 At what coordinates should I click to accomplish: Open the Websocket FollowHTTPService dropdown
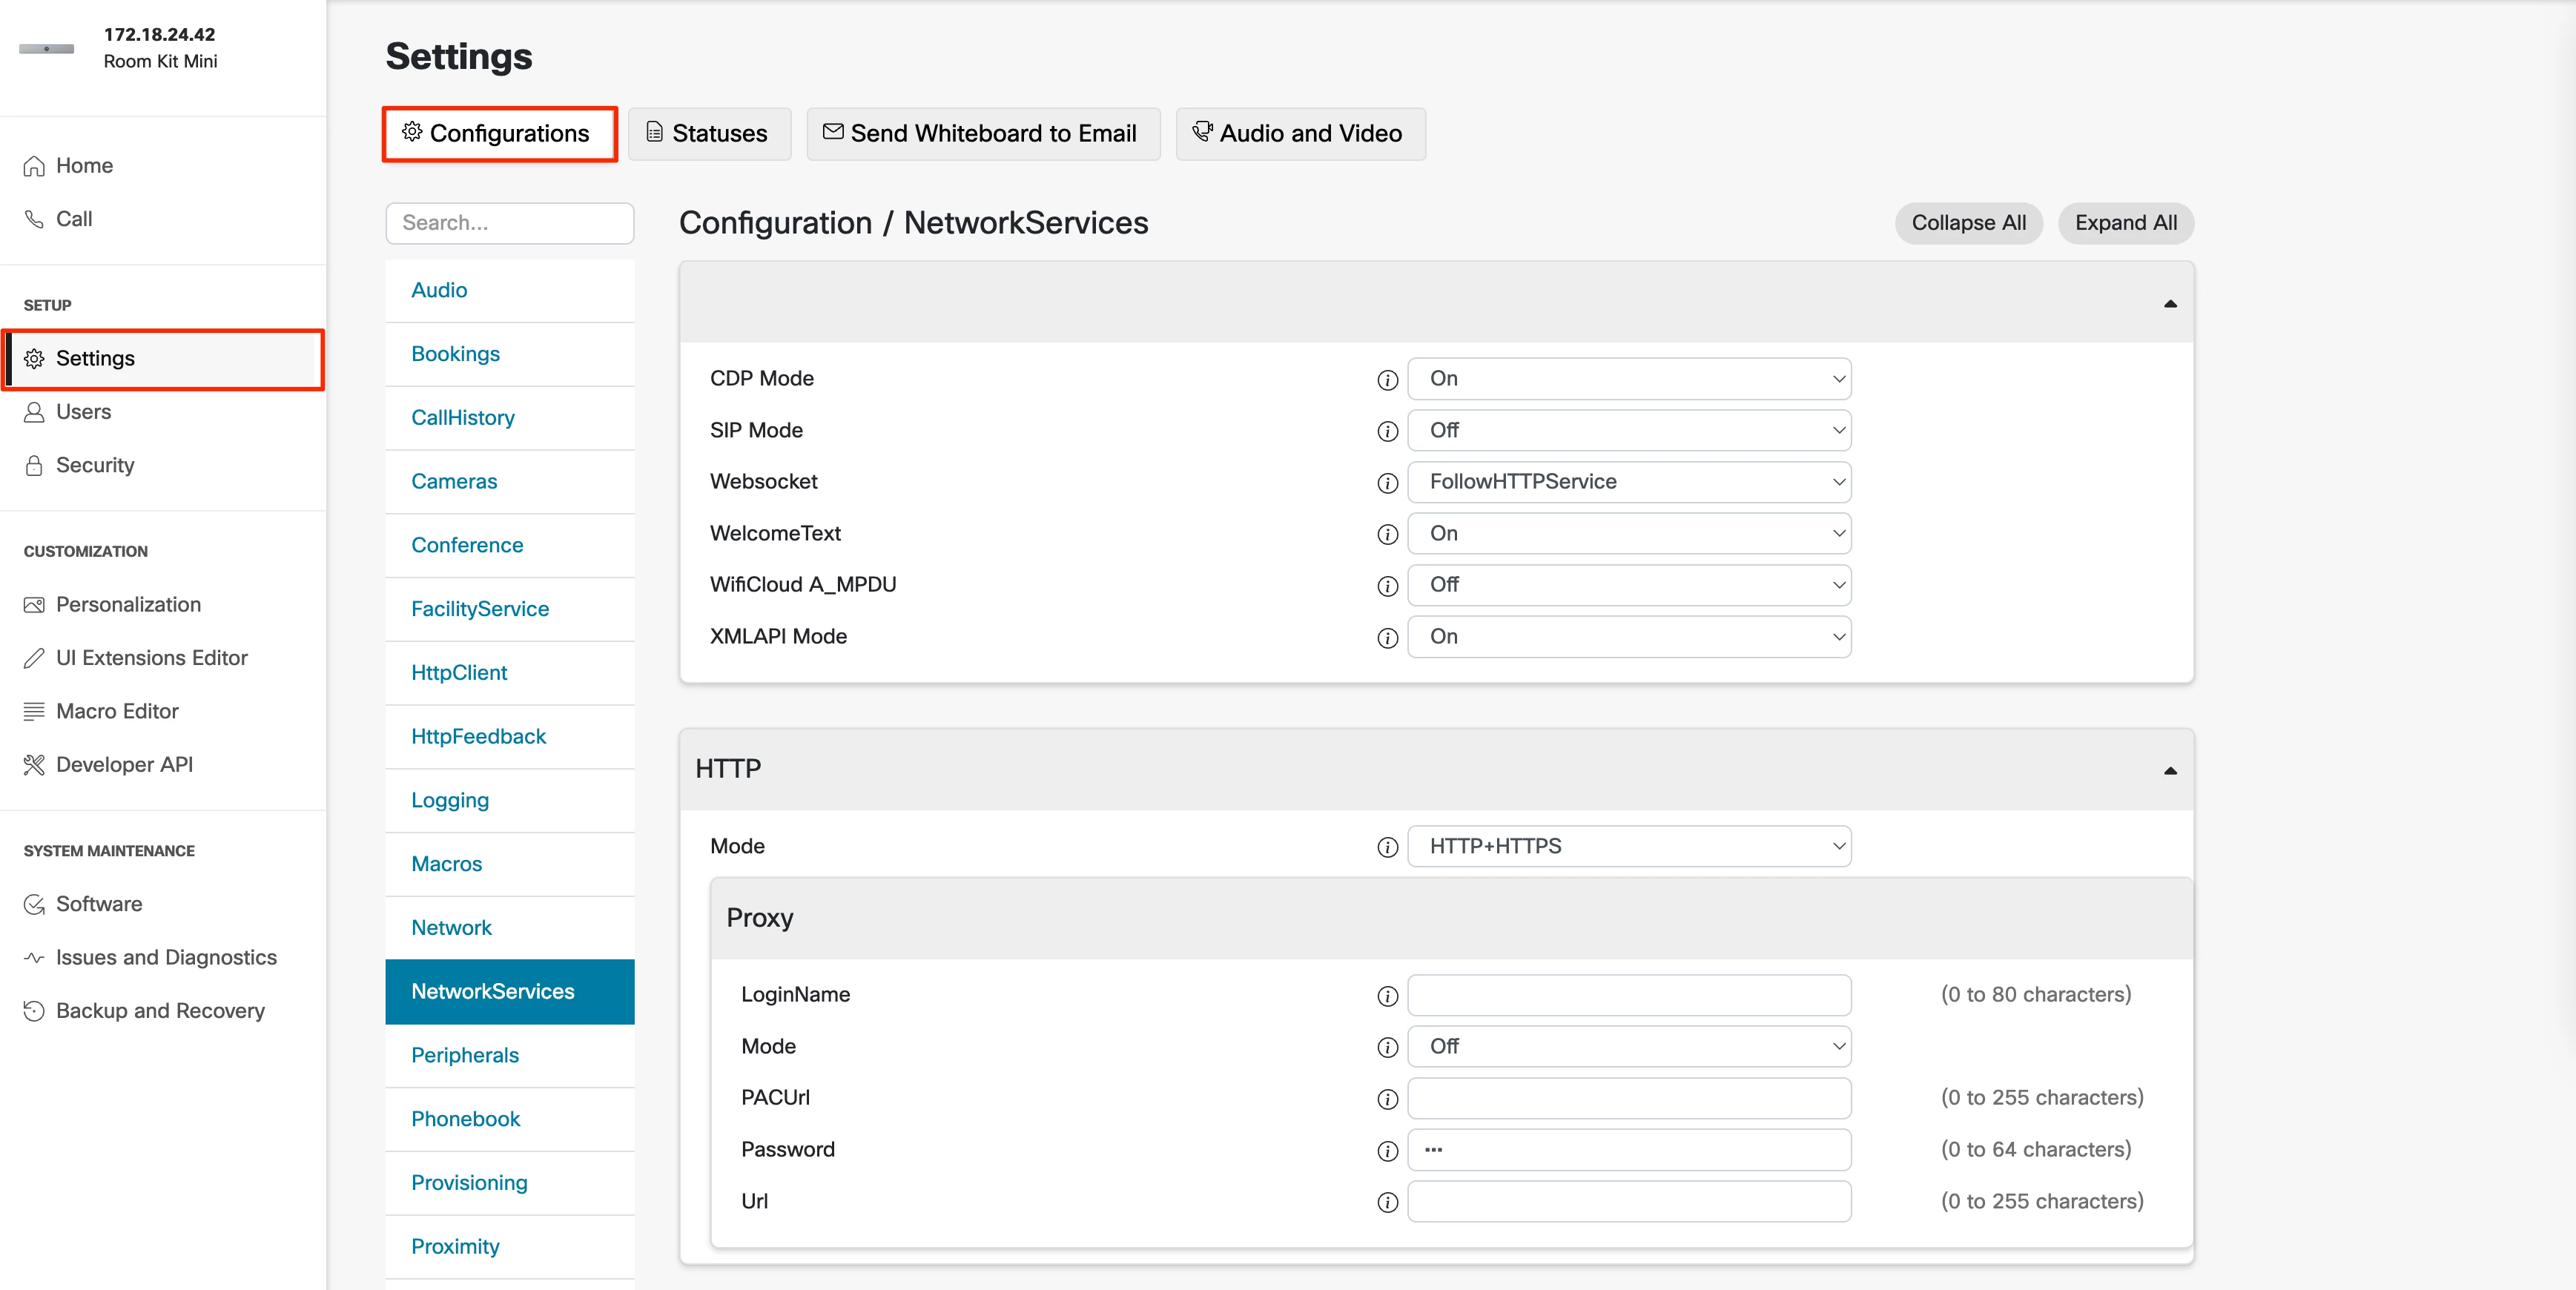pyautogui.click(x=1628, y=482)
